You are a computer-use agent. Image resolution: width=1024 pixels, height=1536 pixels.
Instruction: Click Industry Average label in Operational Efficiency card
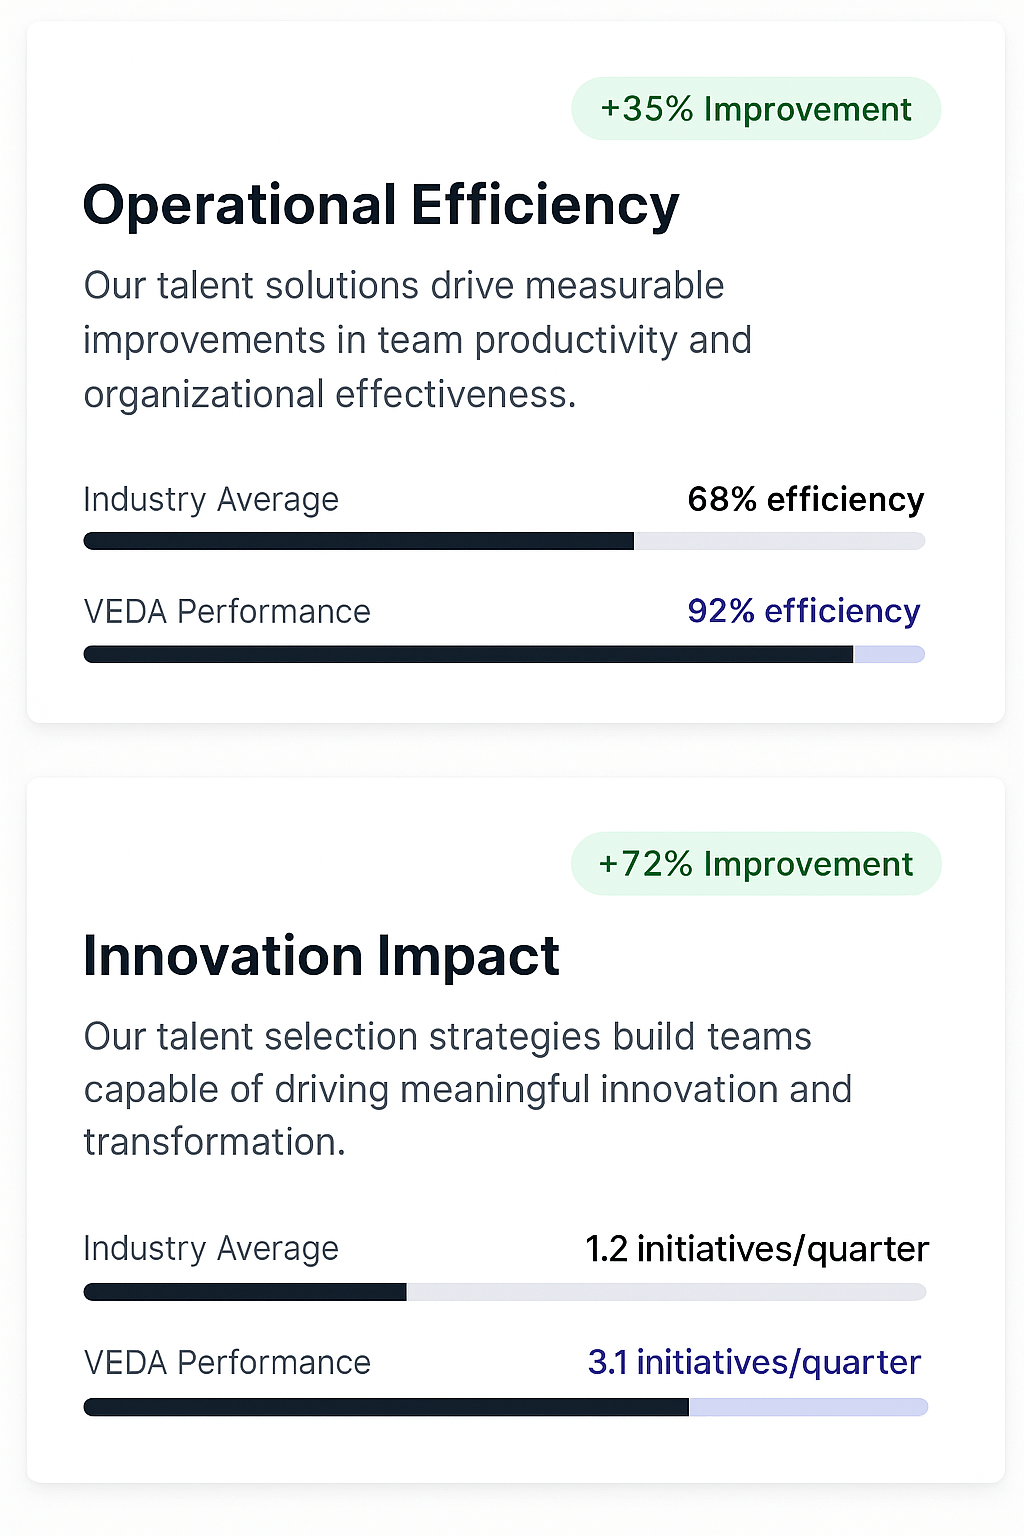(211, 499)
